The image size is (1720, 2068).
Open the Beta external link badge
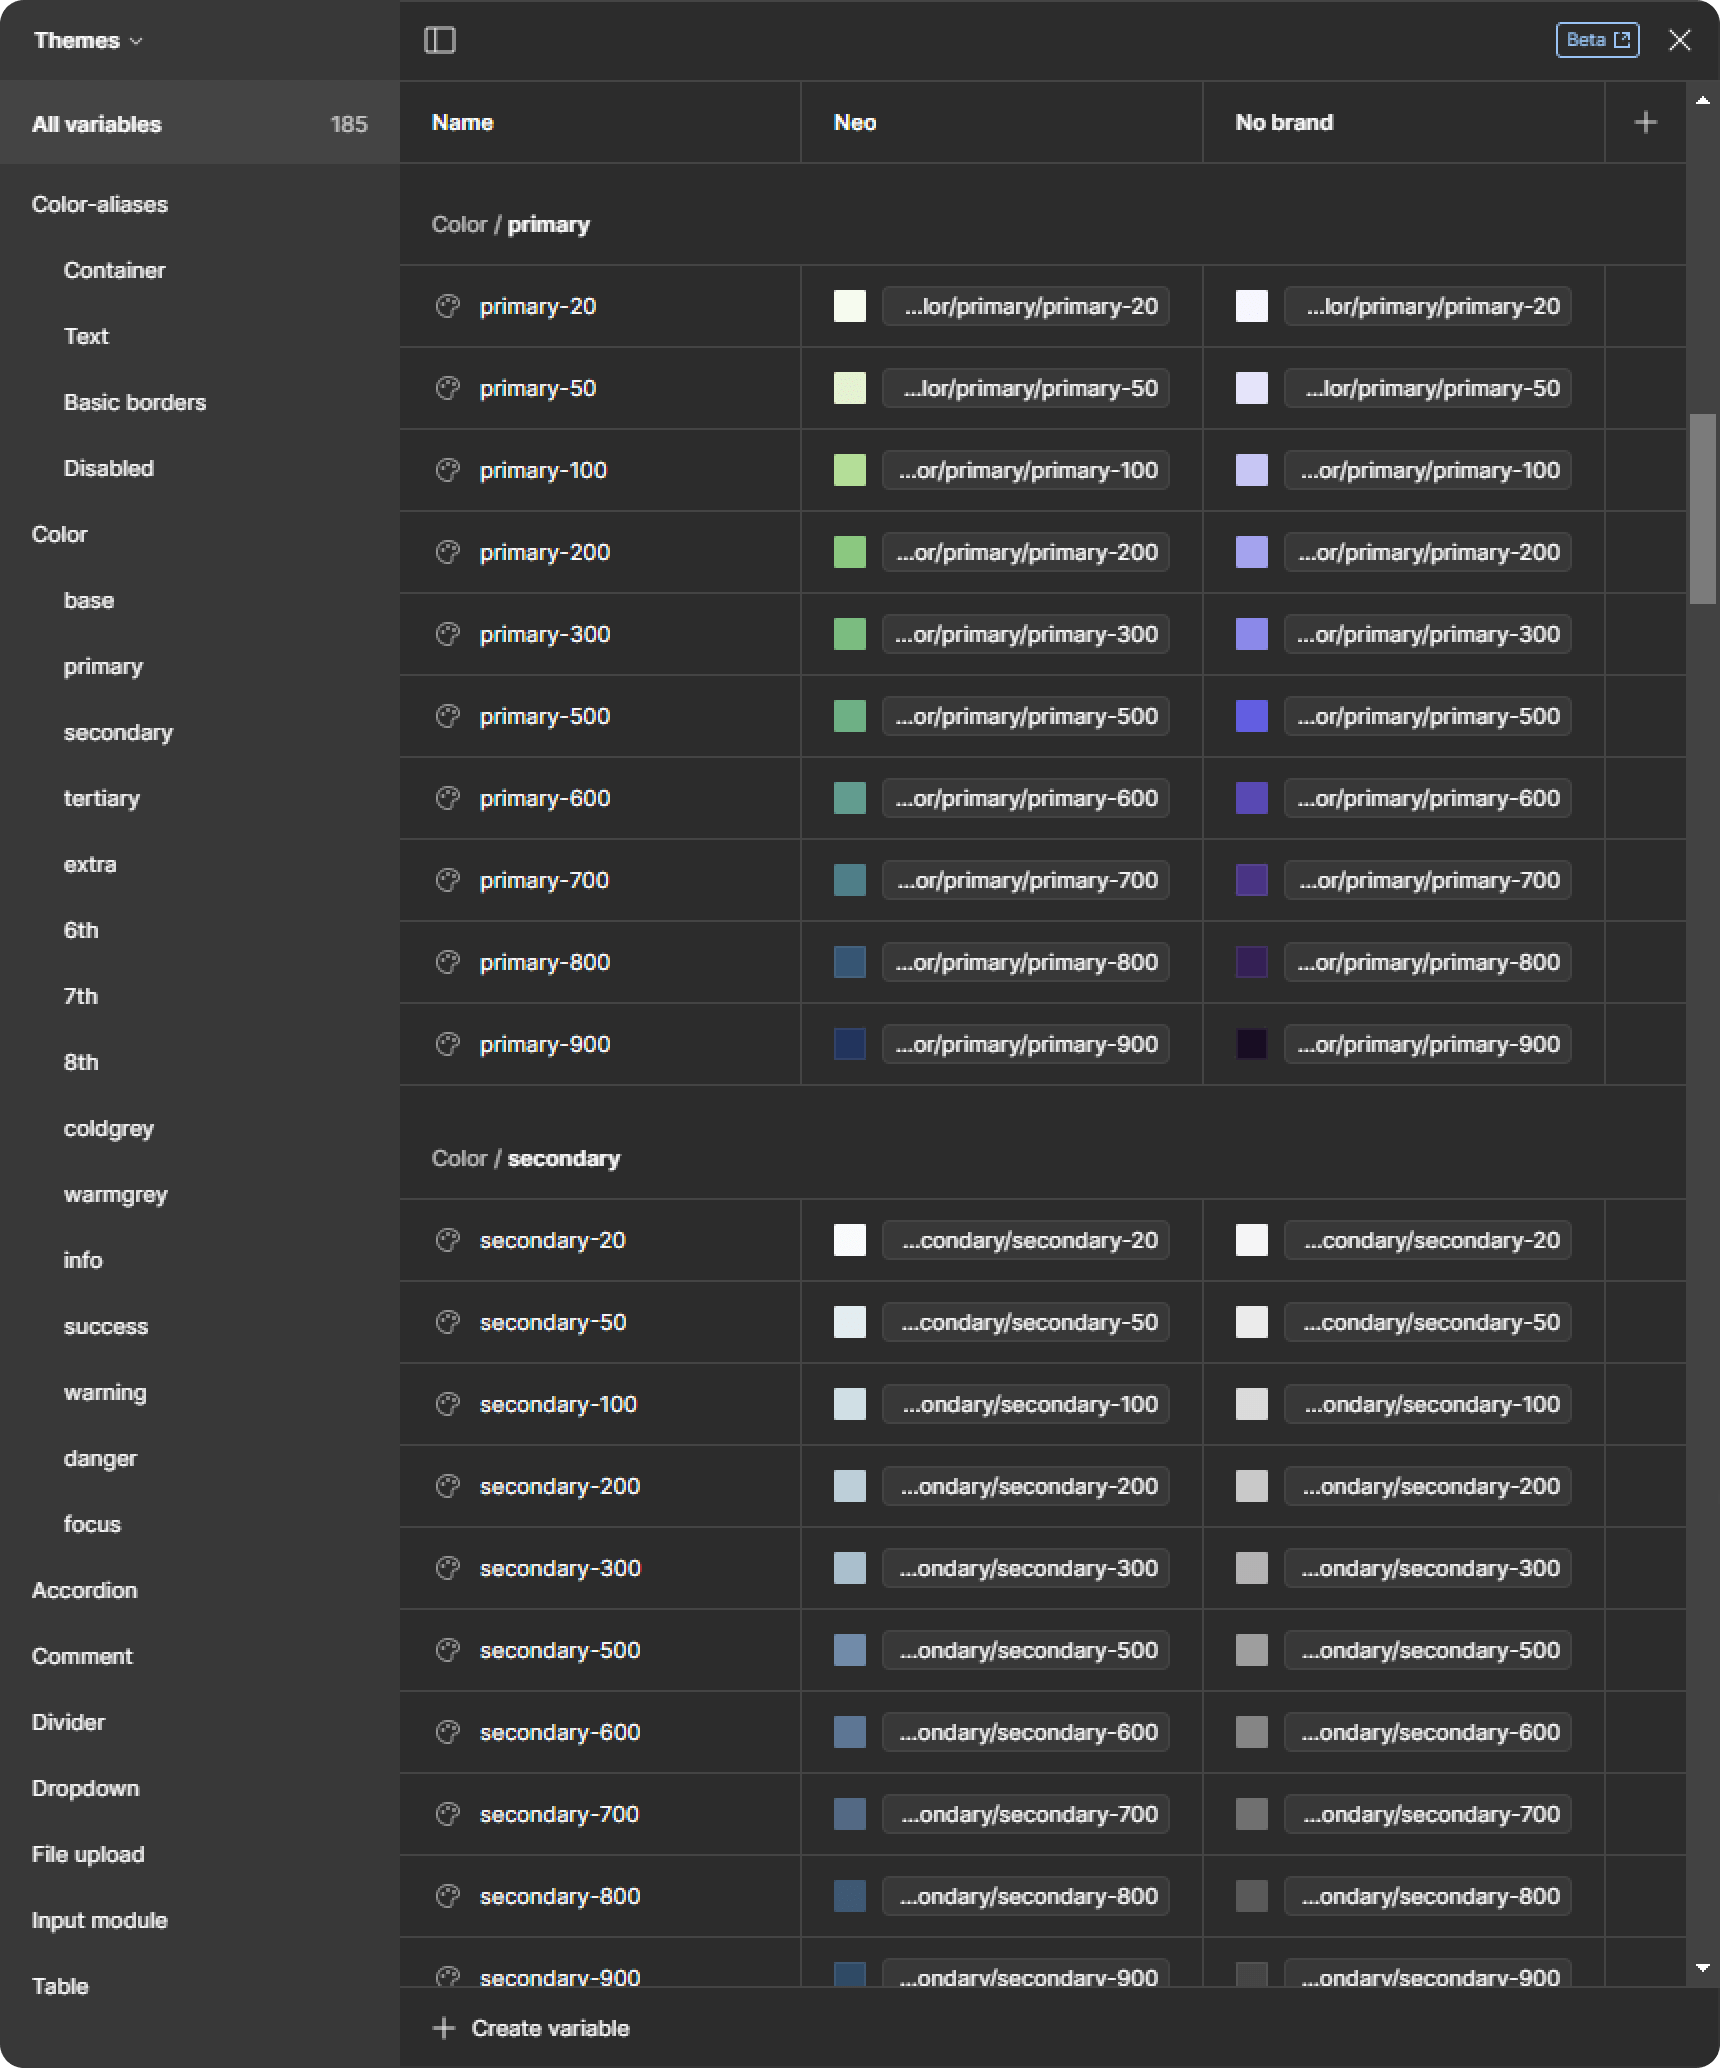pyautogui.click(x=1597, y=40)
